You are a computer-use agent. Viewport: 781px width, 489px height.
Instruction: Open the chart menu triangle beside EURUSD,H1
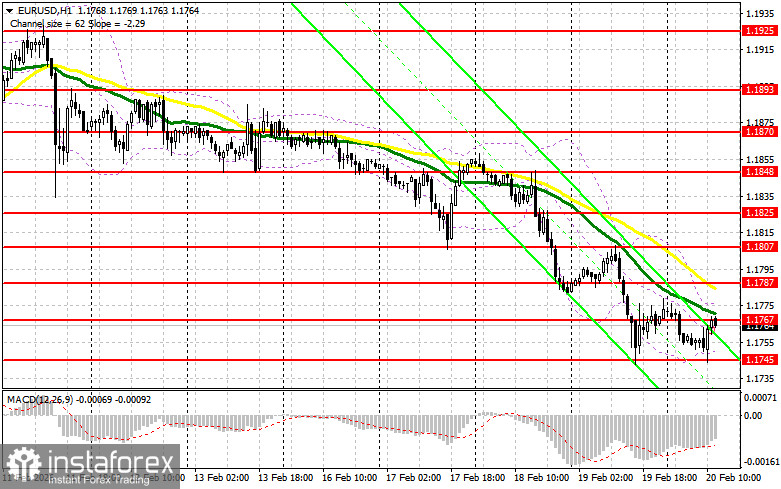9,10
